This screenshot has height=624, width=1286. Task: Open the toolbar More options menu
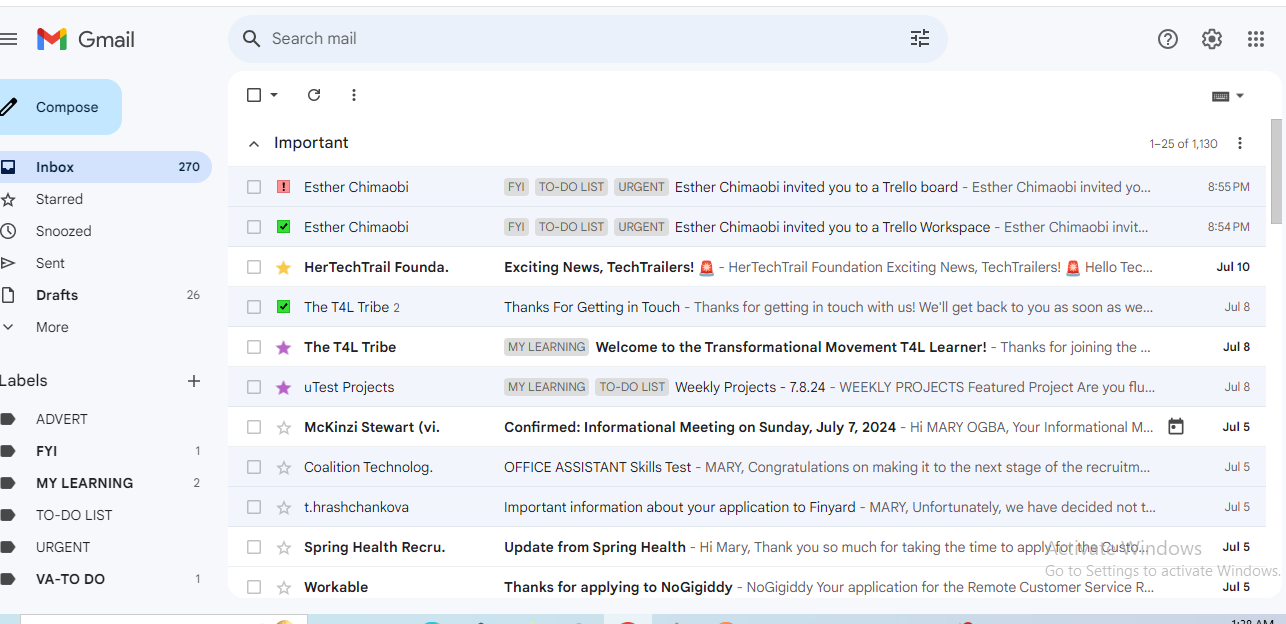coord(354,95)
